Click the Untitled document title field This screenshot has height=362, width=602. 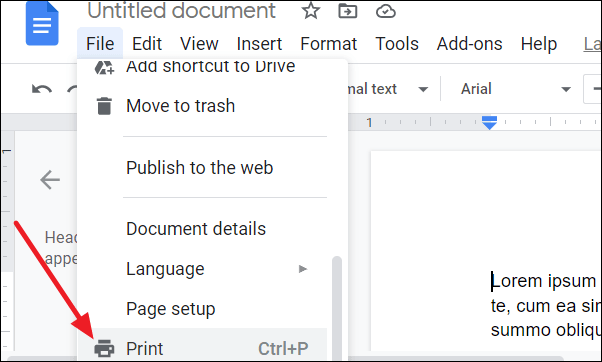tap(182, 11)
